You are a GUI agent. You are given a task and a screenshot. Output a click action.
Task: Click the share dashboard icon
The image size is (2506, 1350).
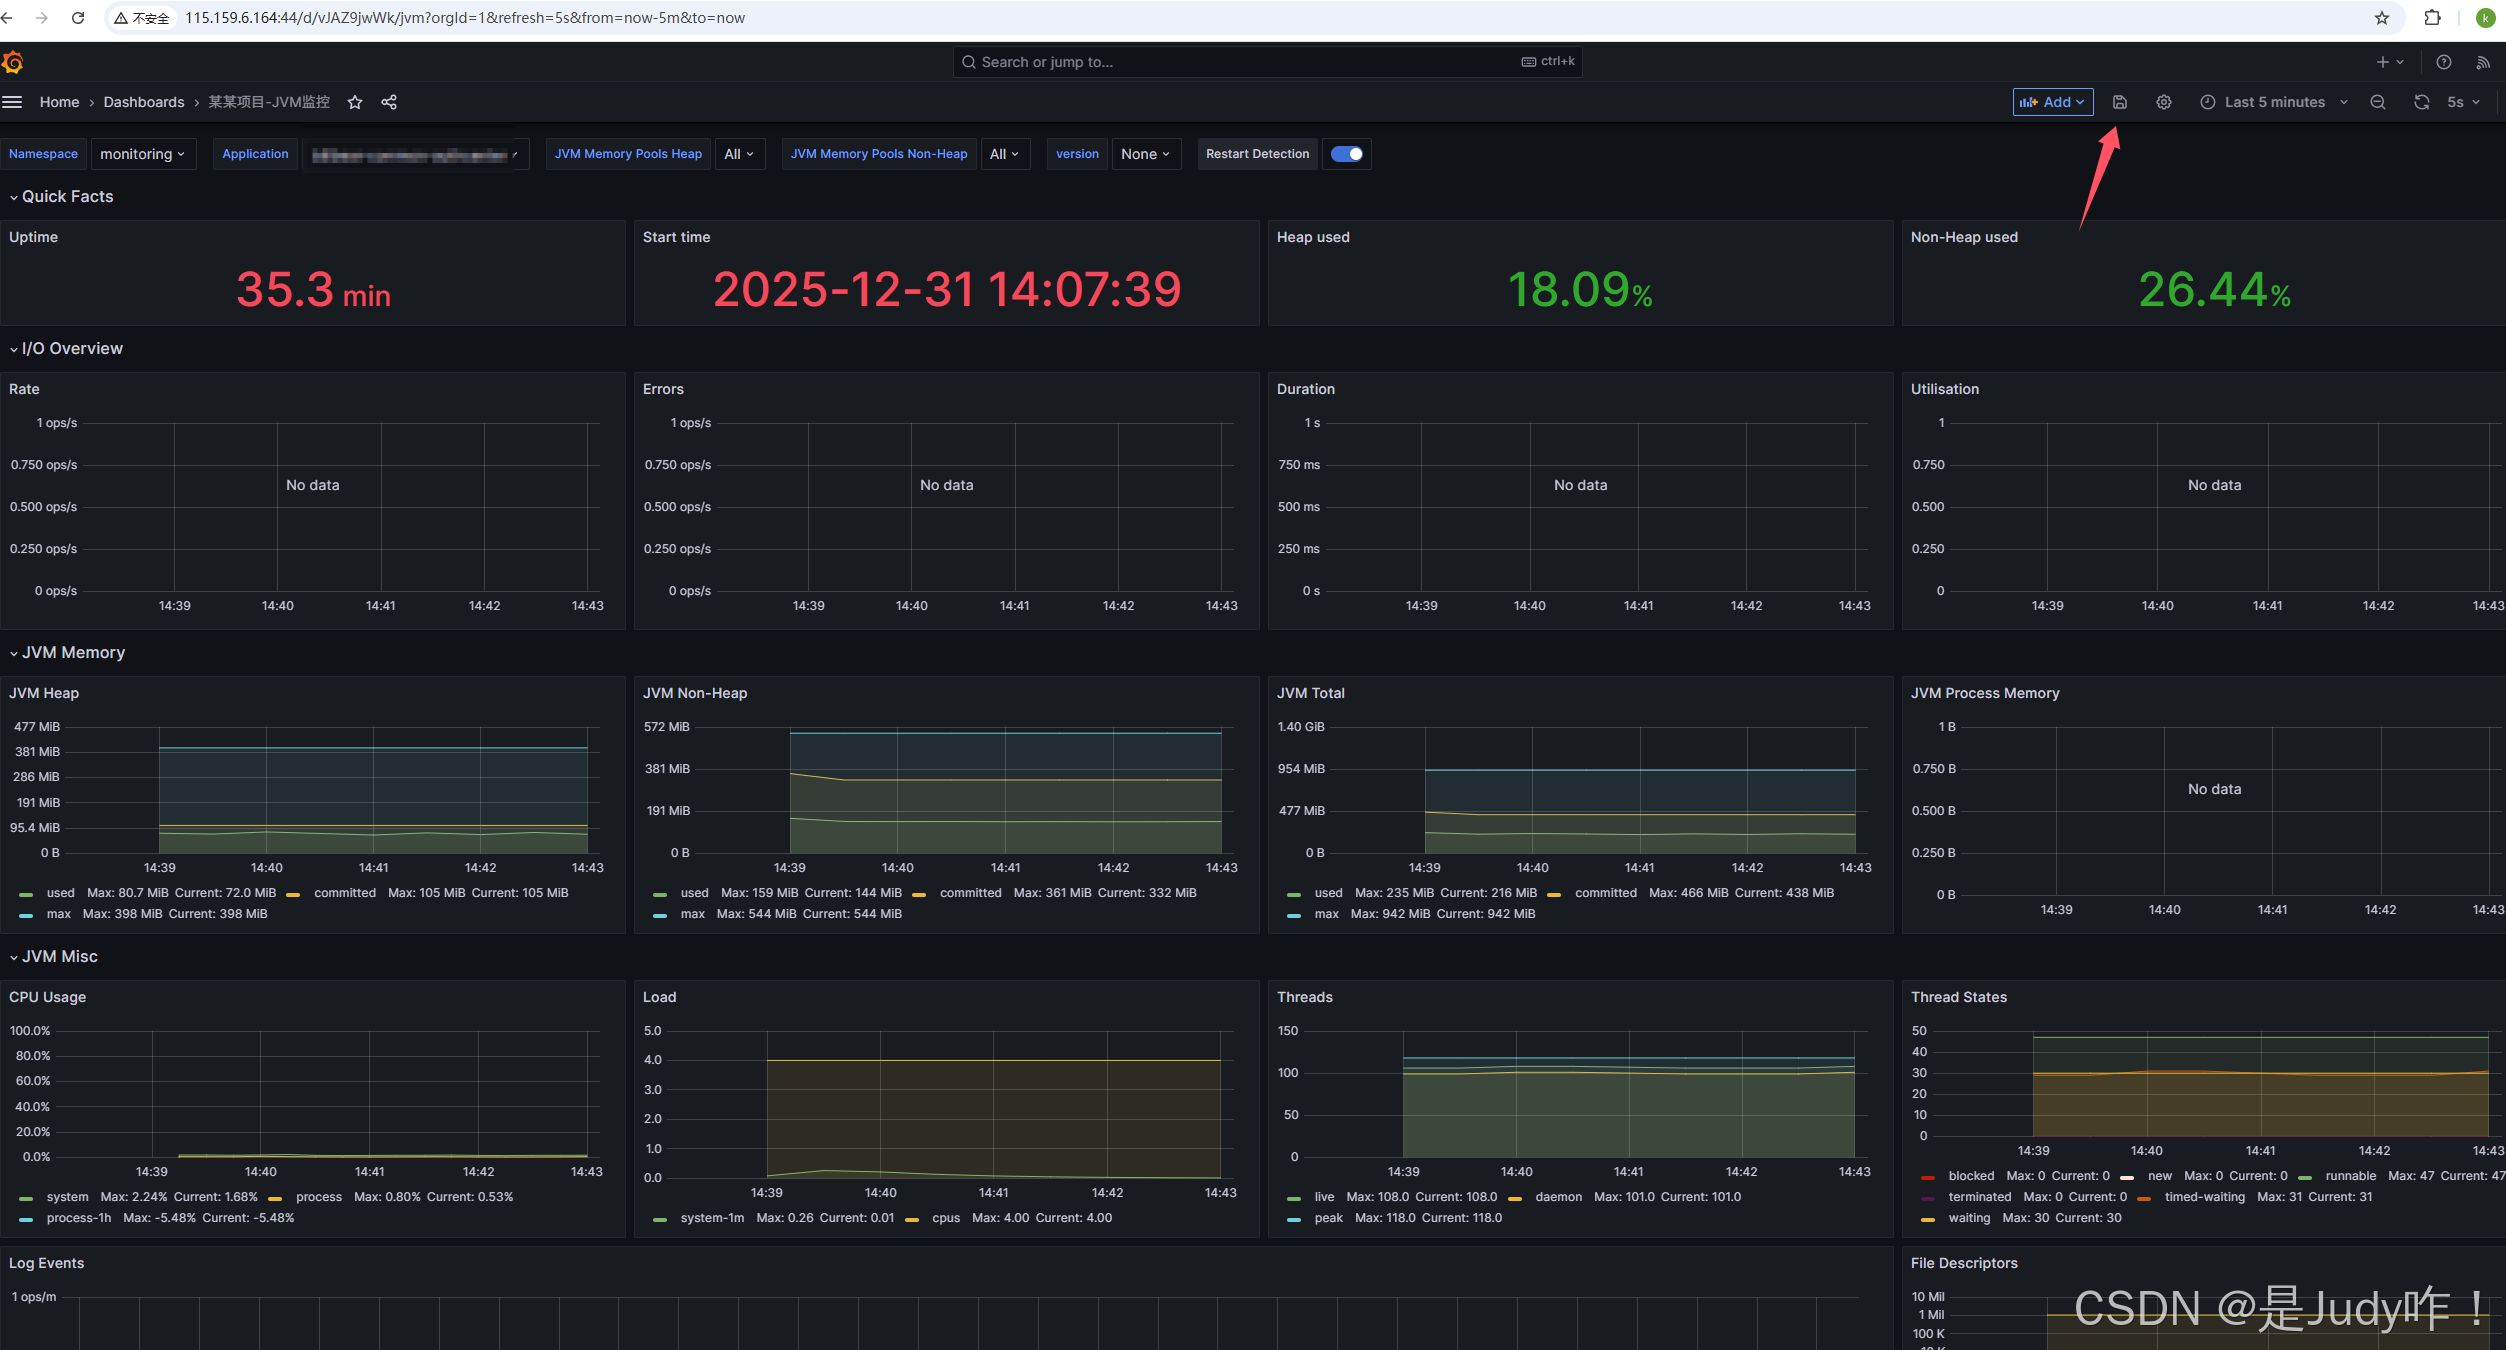pos(389,102)
